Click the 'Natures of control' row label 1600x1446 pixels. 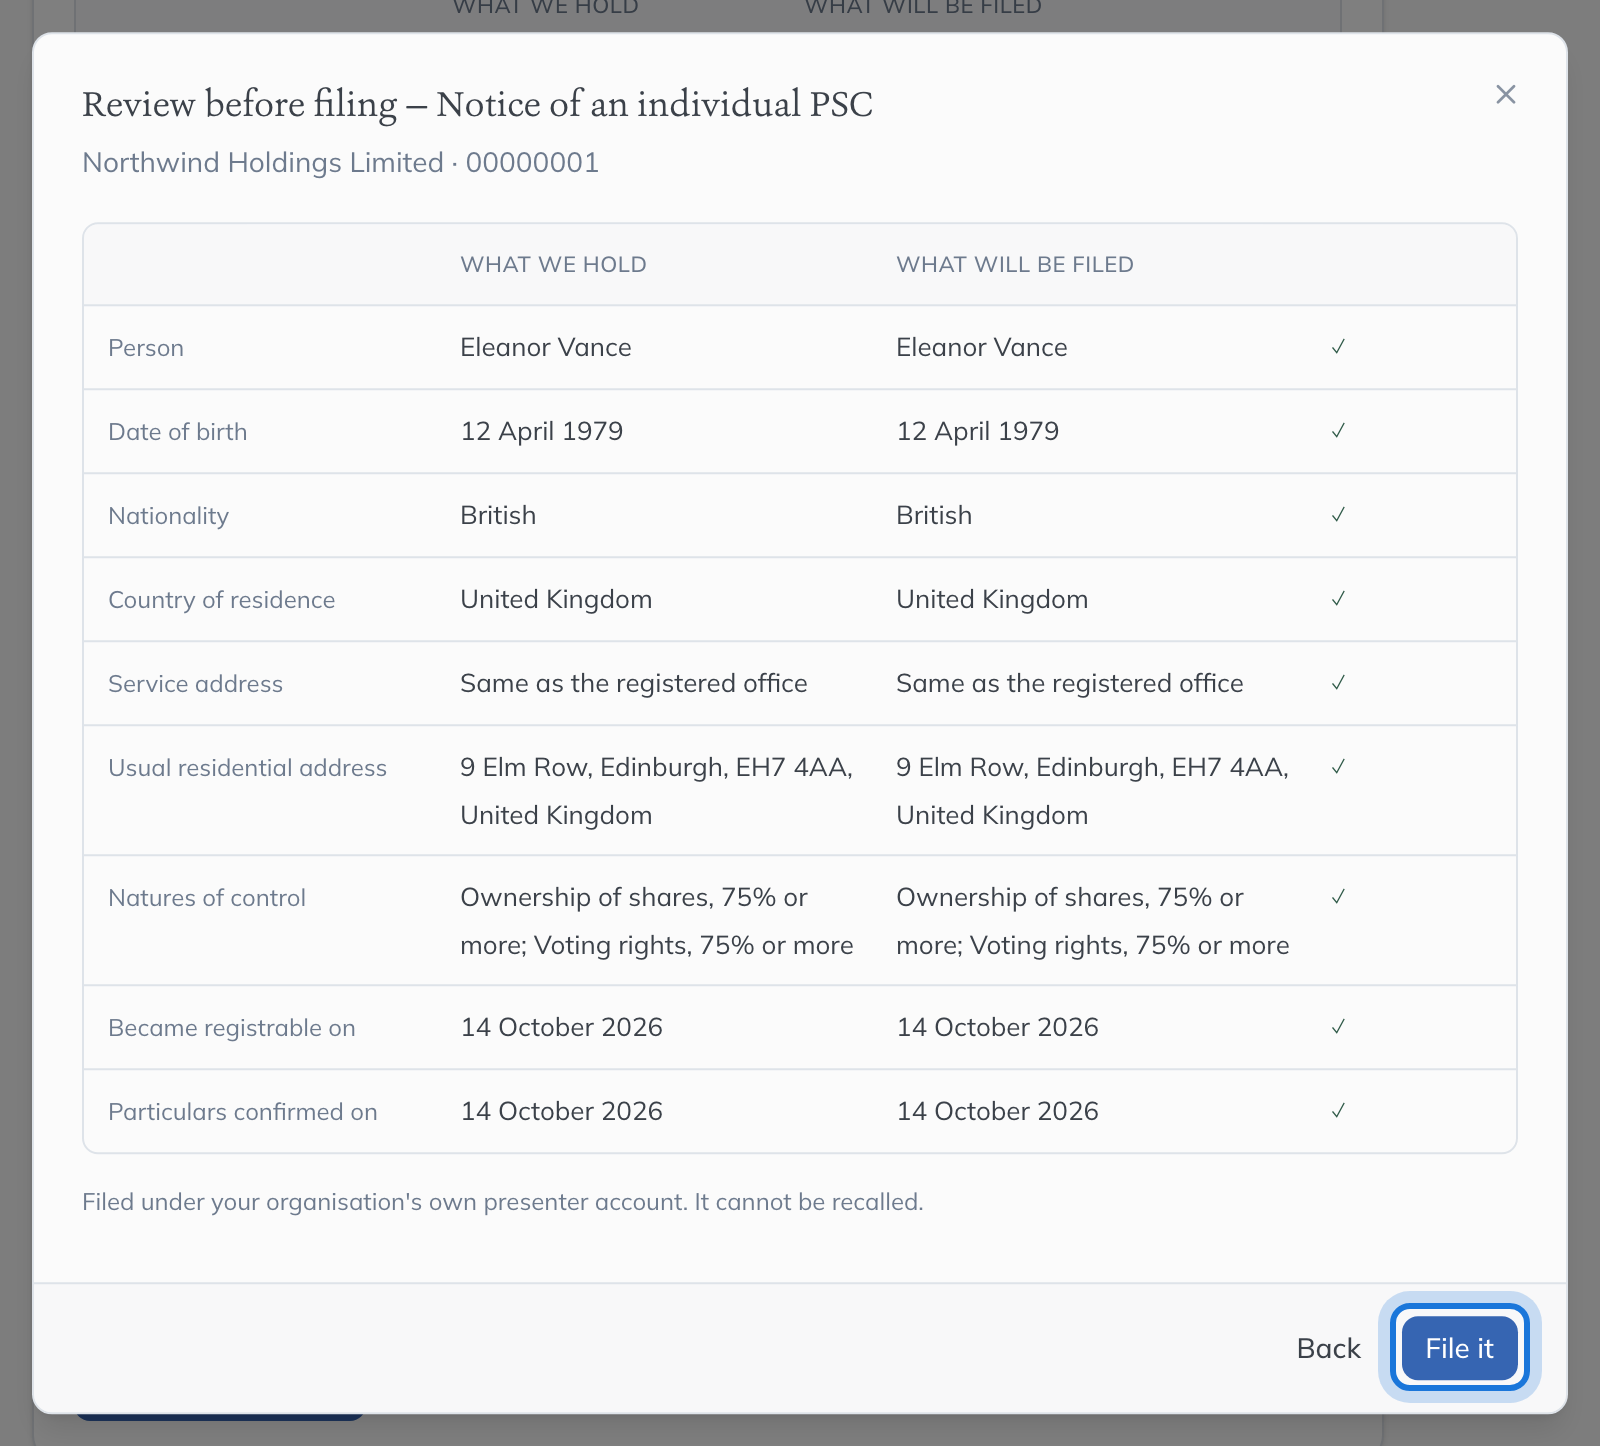coord(206,898)
